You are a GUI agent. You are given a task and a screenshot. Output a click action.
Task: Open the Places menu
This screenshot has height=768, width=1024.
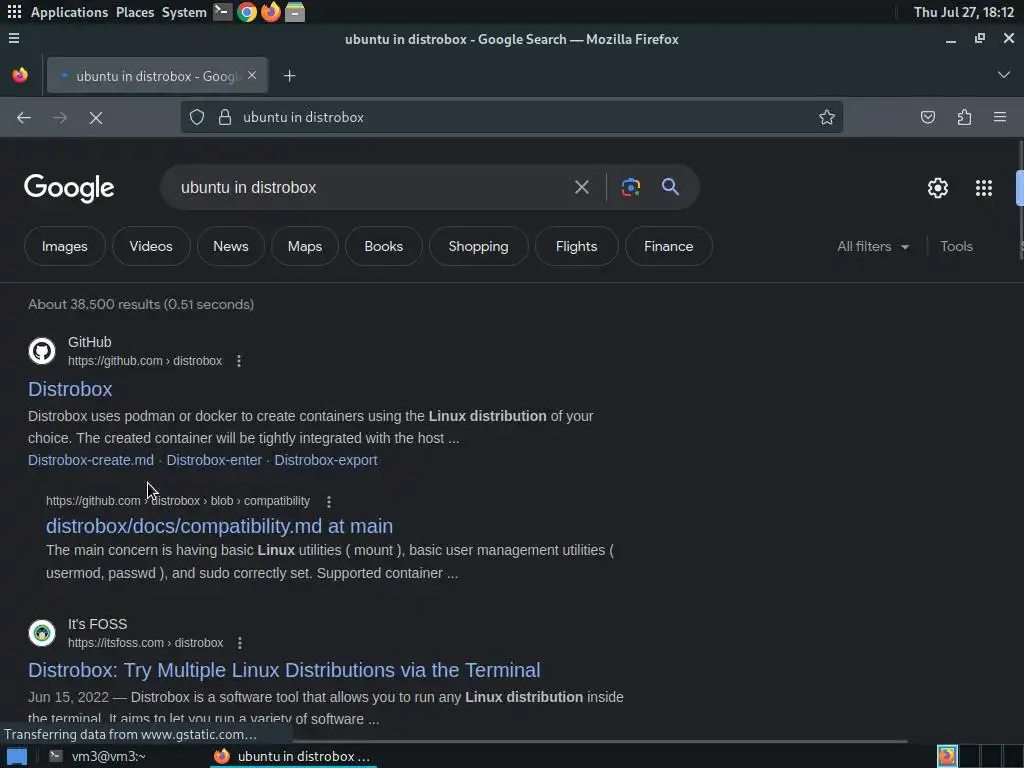(135, 12)
